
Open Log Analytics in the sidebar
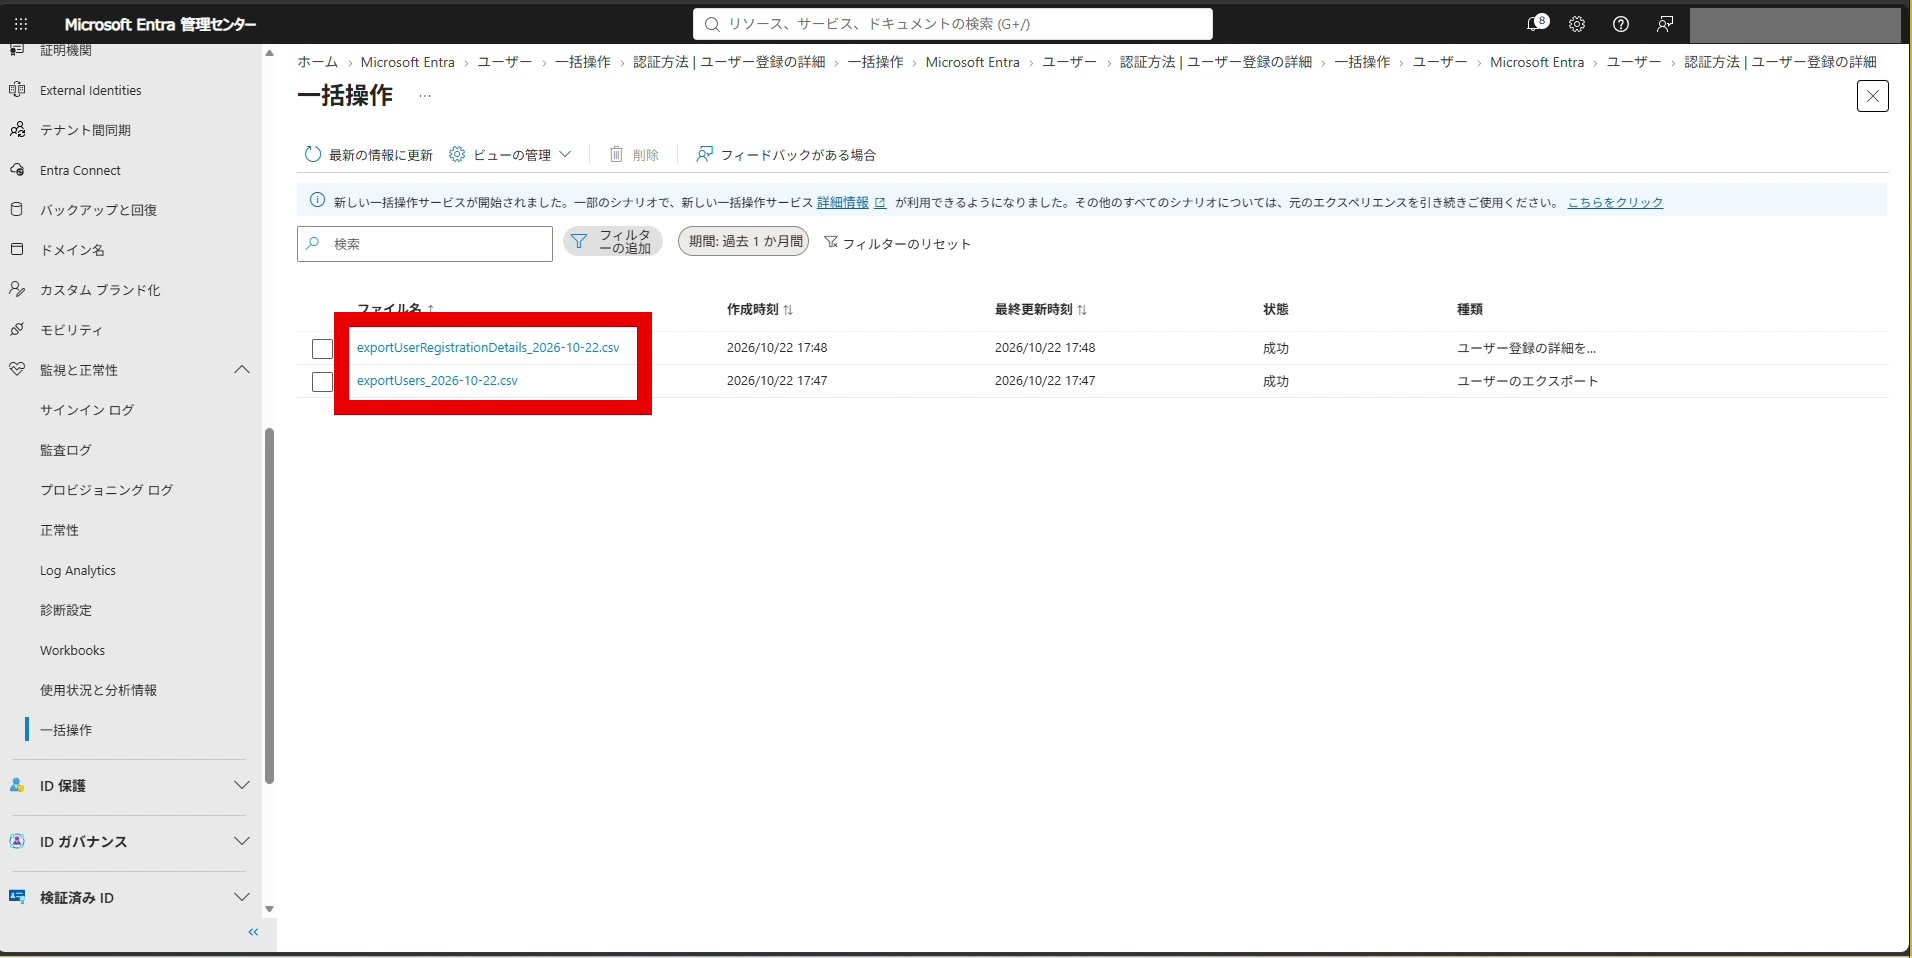(78, 570)
